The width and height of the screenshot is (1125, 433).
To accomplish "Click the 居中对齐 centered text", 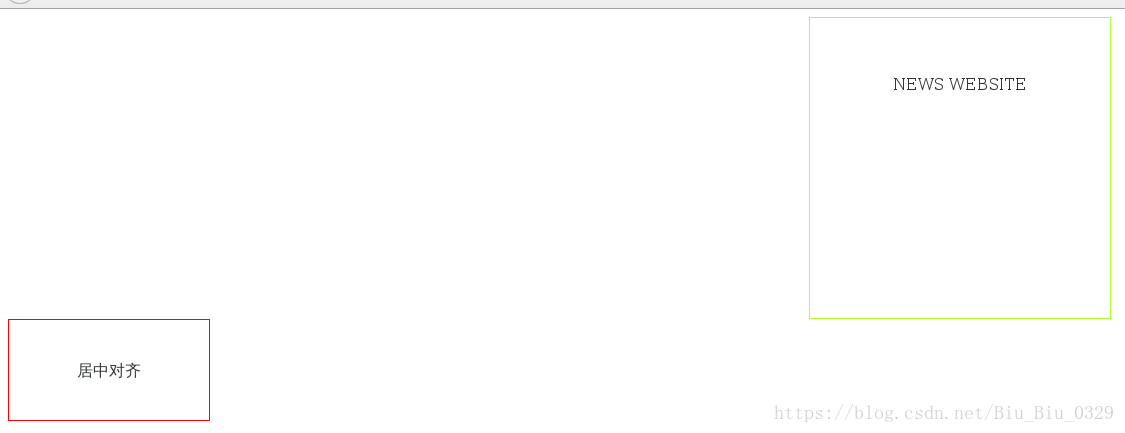I will pyautogui.click(x=109, y=371).
